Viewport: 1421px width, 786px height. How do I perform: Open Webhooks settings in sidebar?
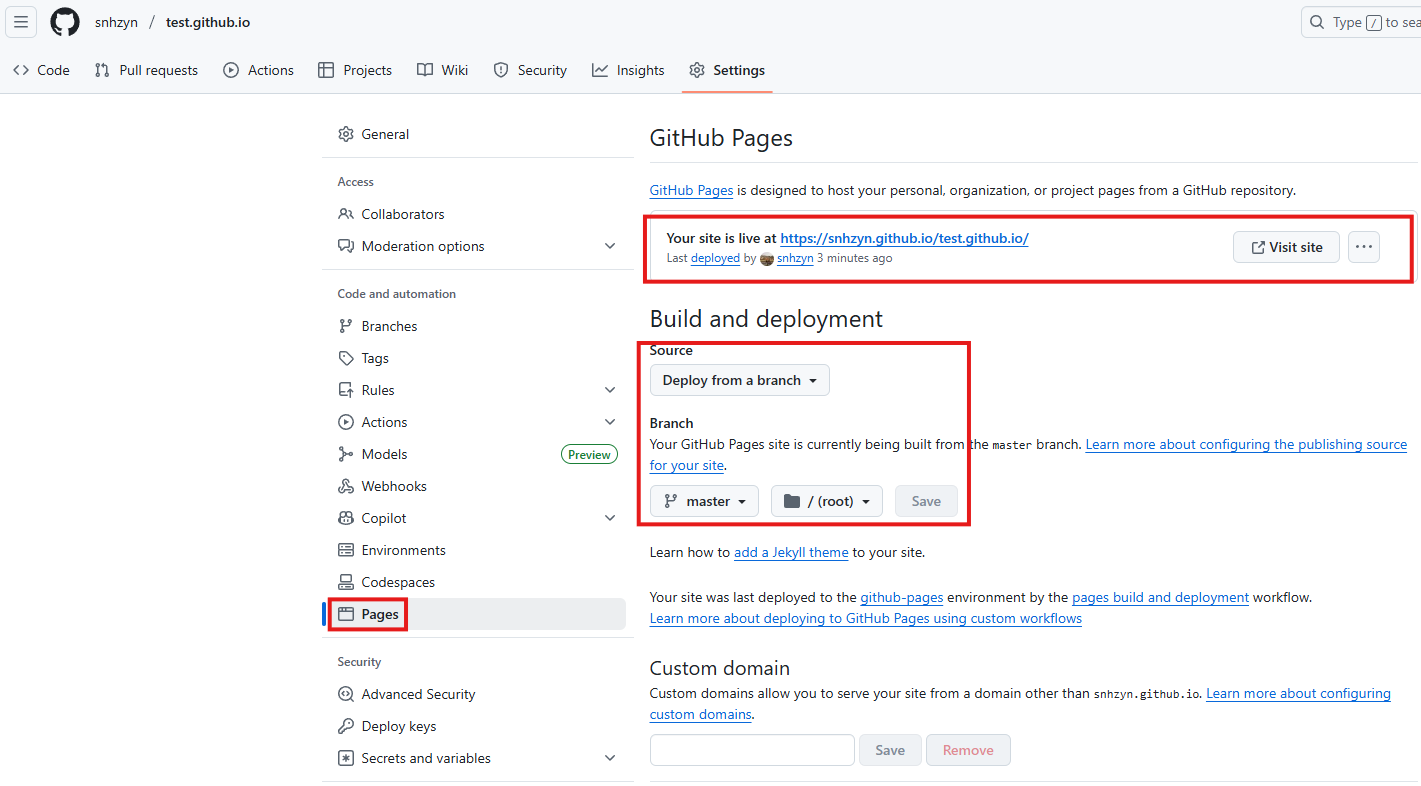point(393,486)
